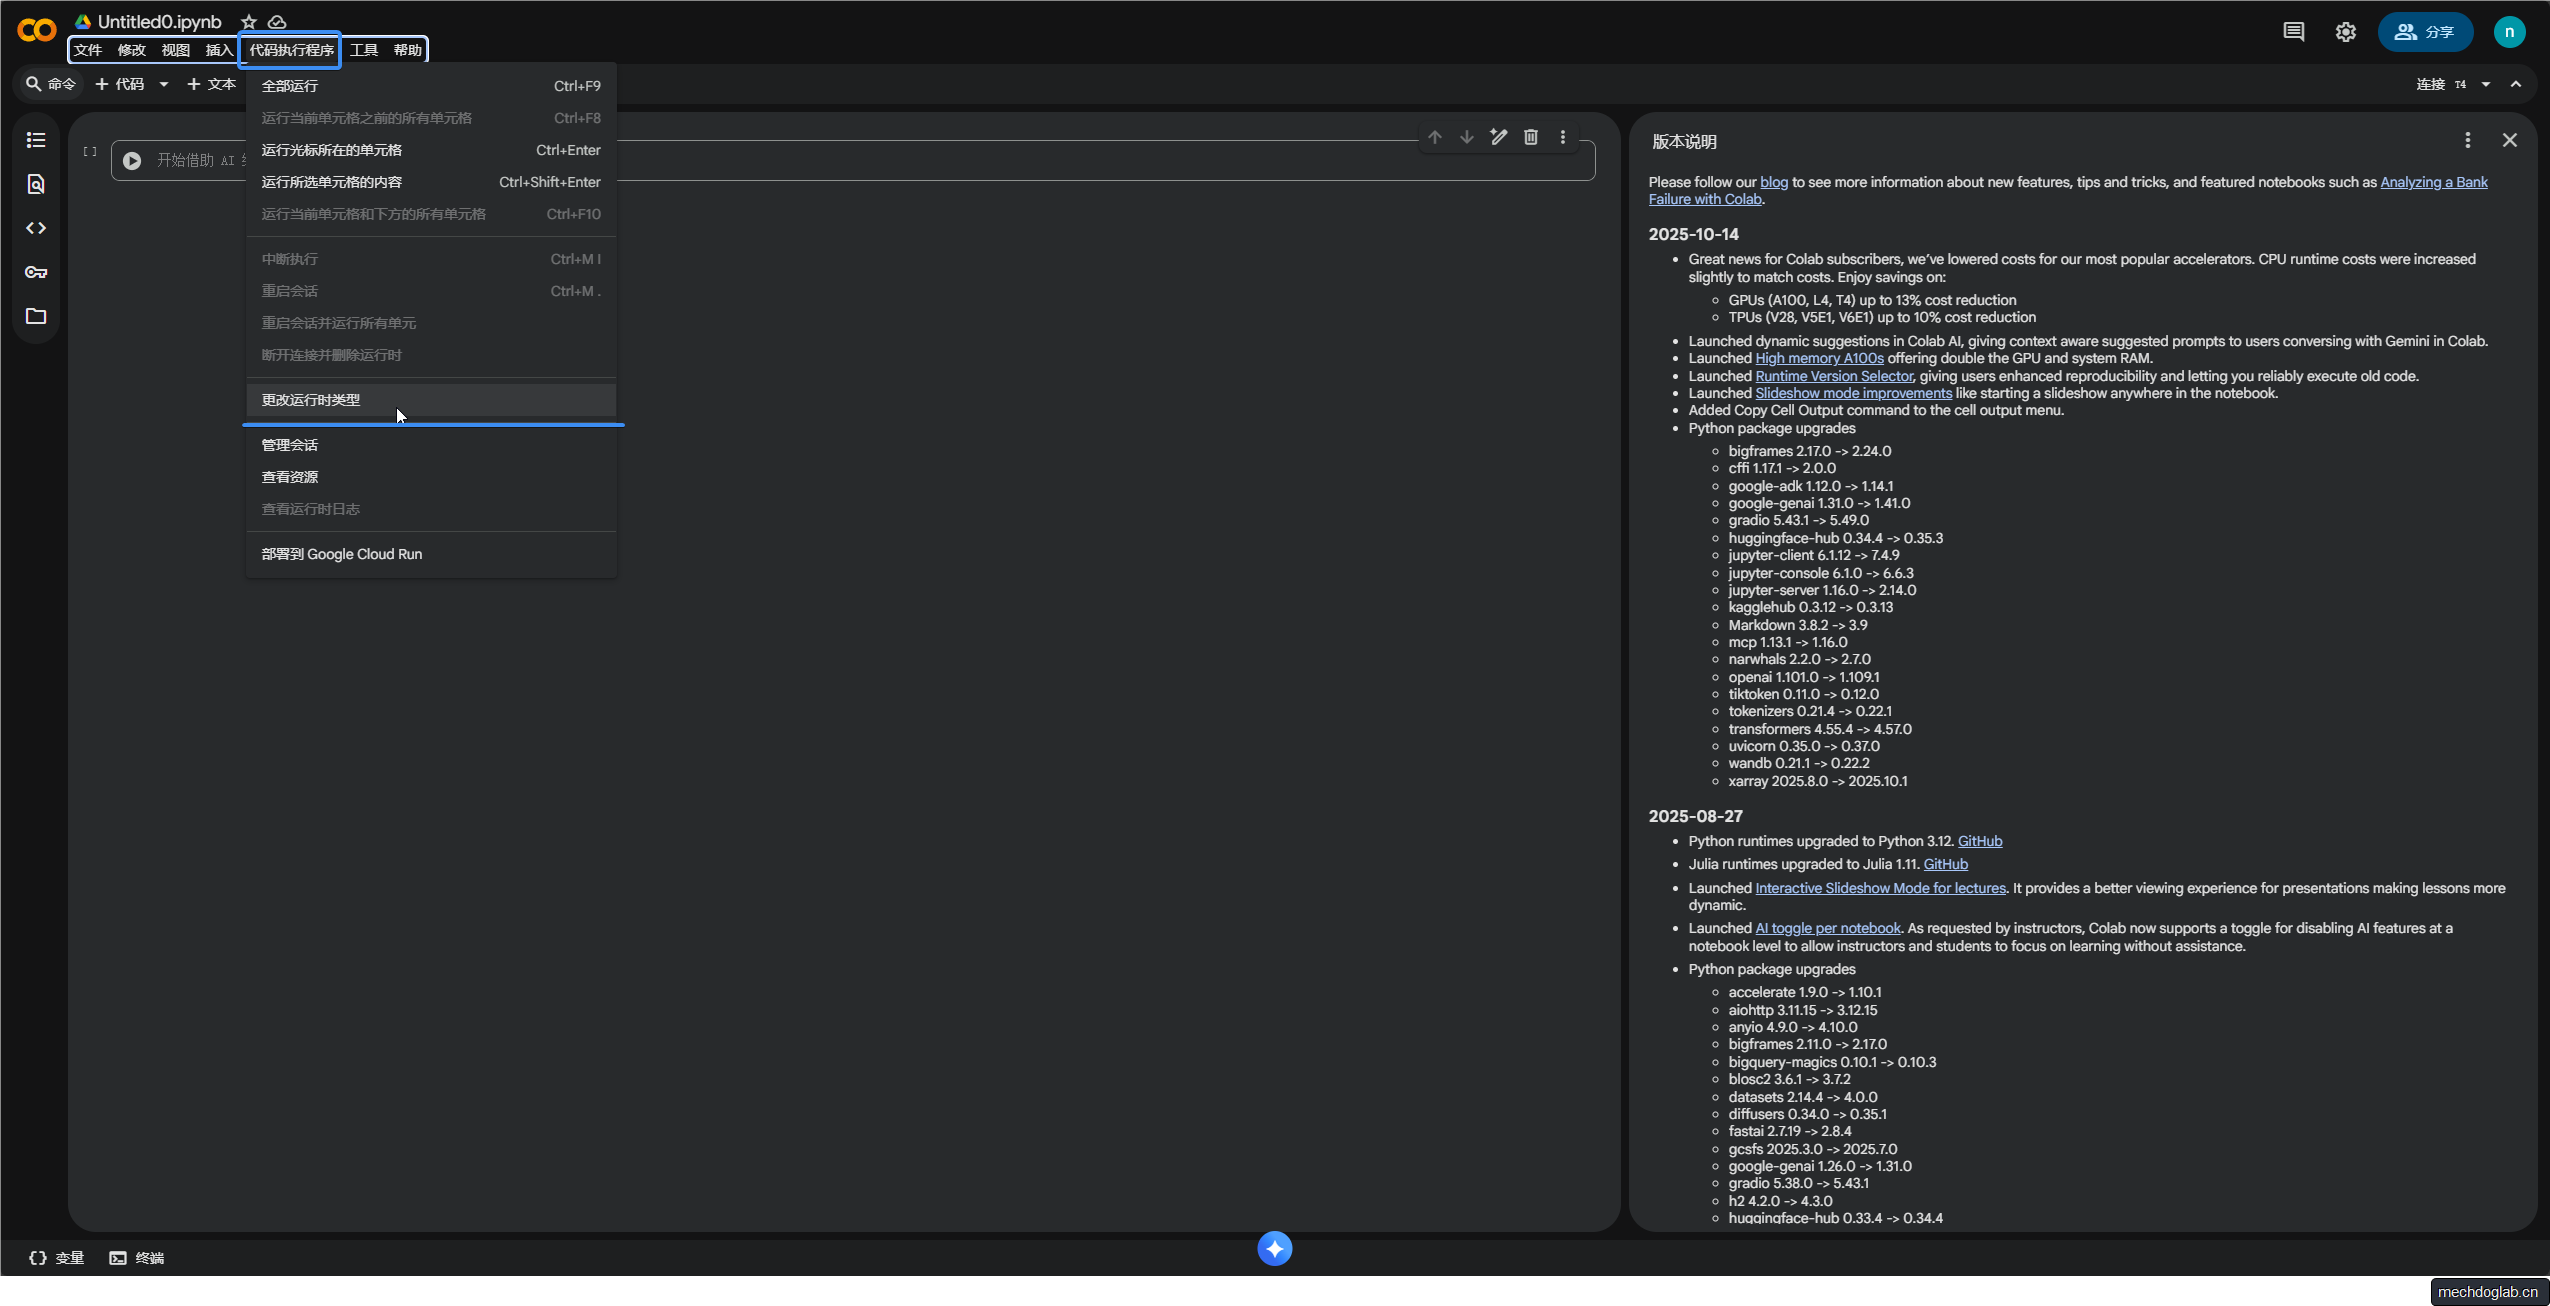Collapse the header with chevron up

pyautogui.click(x=2515, y=84)
